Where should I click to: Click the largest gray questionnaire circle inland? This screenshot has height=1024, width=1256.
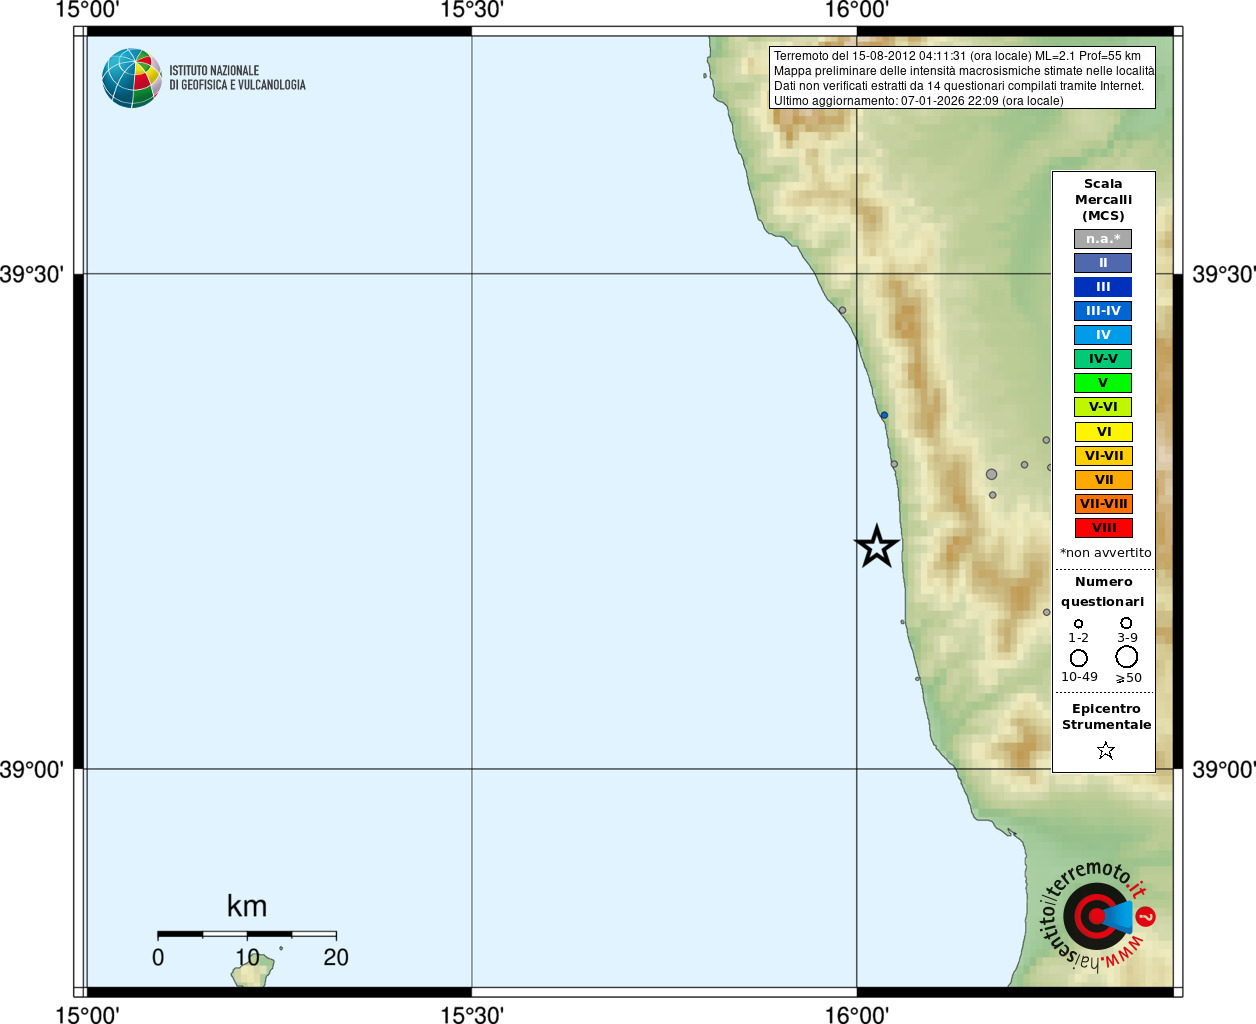pyautogui.click(x=991, y=474)
